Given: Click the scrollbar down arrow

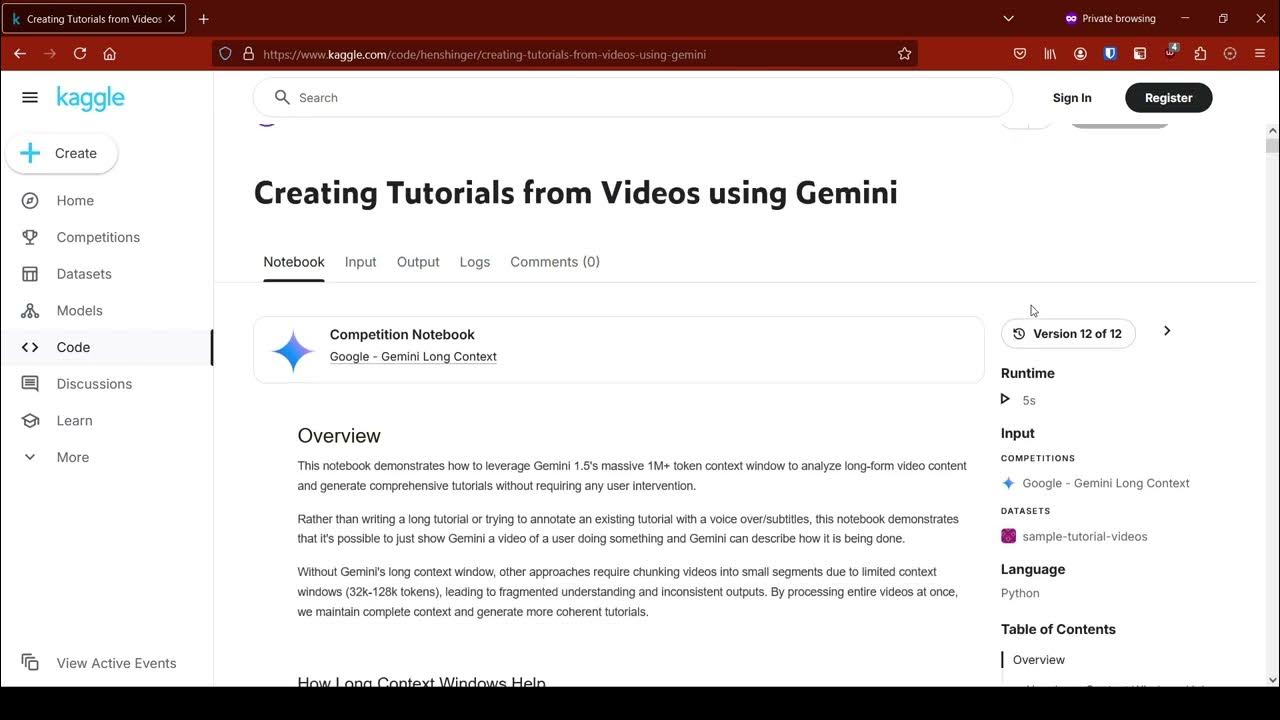Looking at the screenshot, I should pyautogui.click(x=1272, y=680).
